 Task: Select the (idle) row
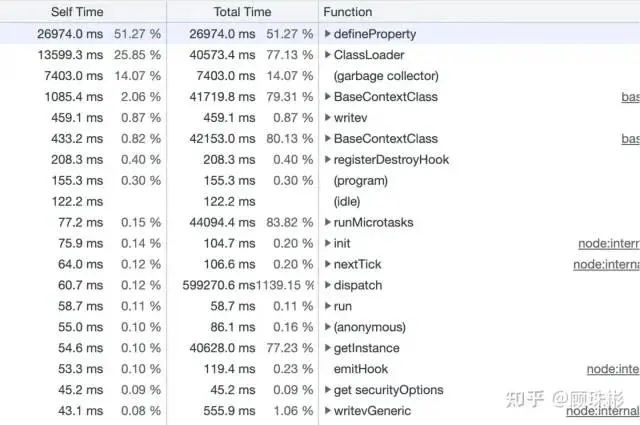(346, 202)
